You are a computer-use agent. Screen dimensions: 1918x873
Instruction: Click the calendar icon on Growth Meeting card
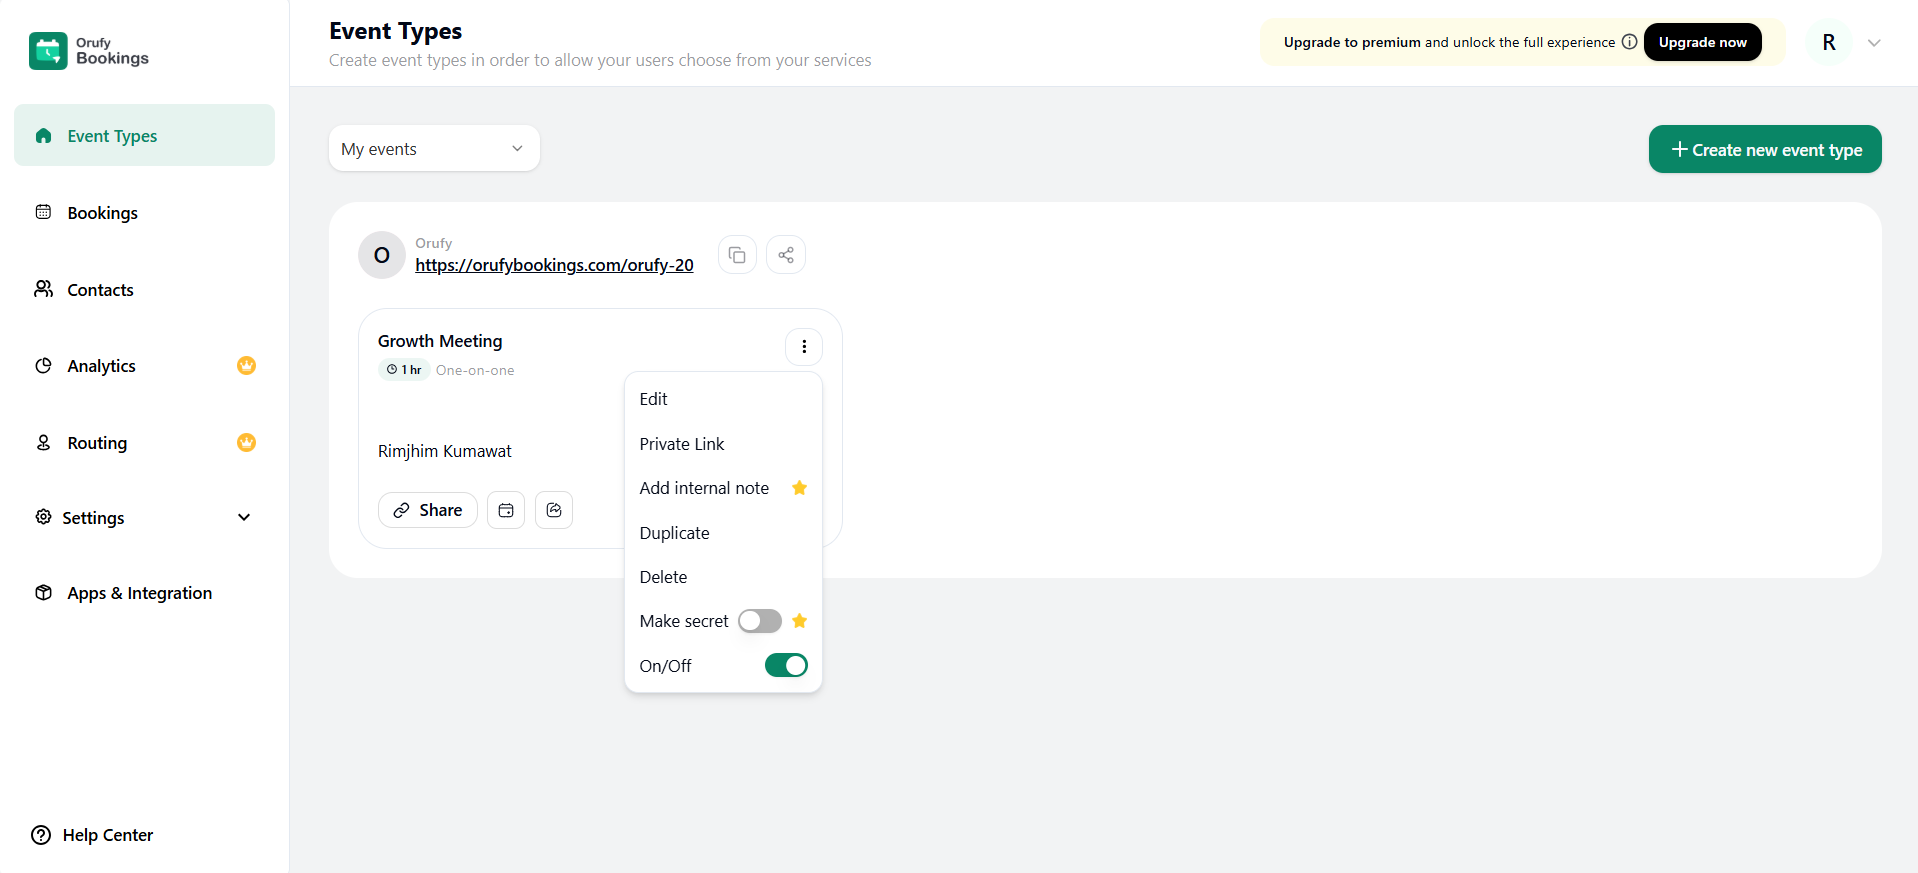coord(506,510)
